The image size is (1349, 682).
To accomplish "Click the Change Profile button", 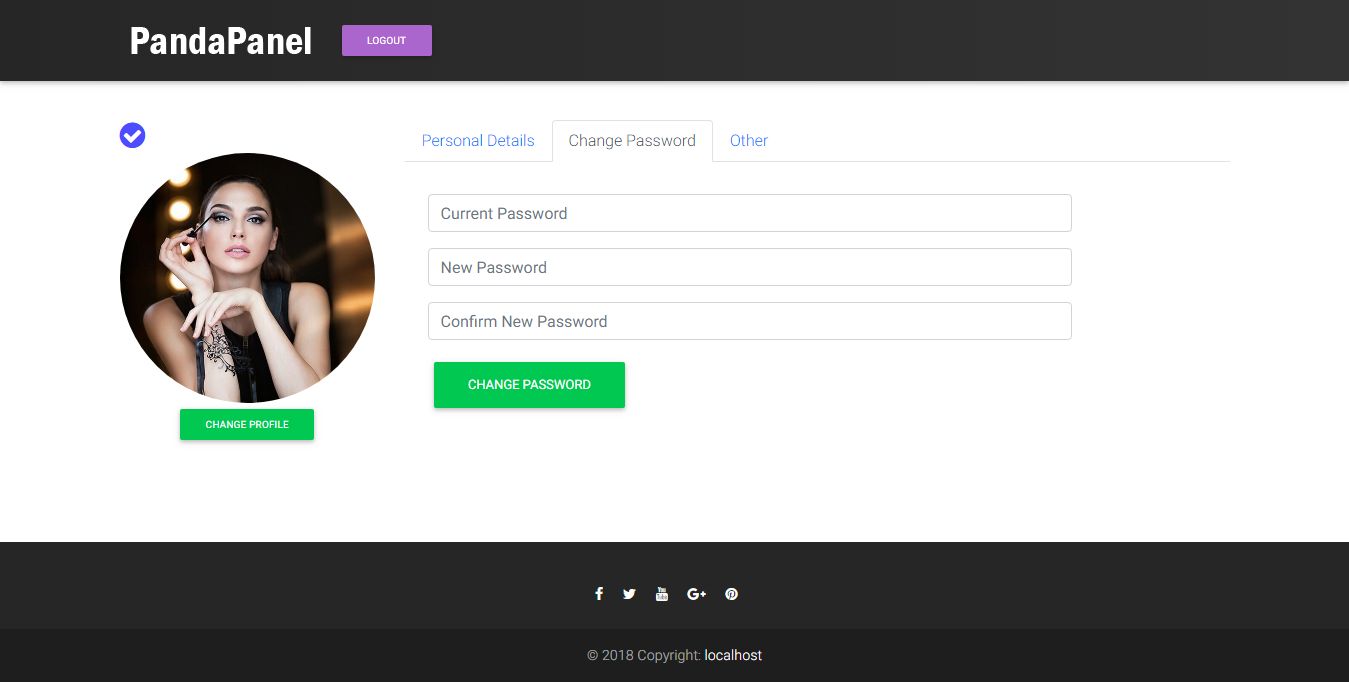I will point(247,424).
